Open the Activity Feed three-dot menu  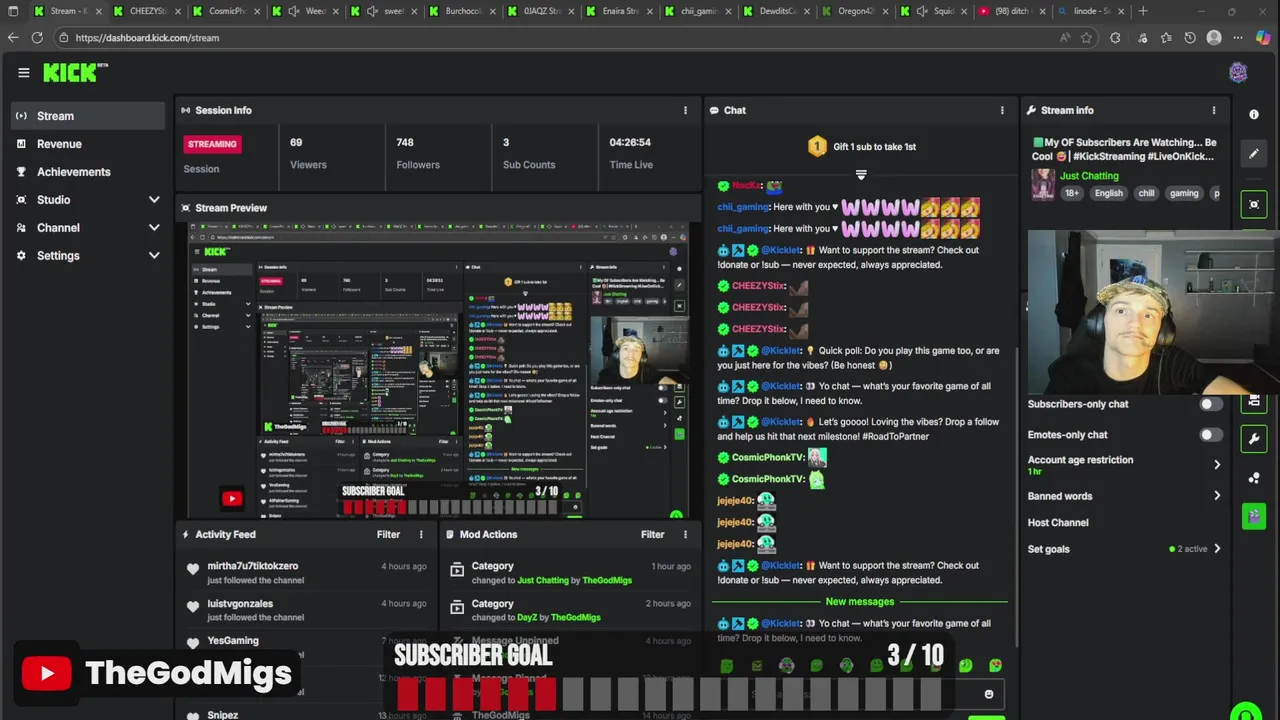[421, 534]
